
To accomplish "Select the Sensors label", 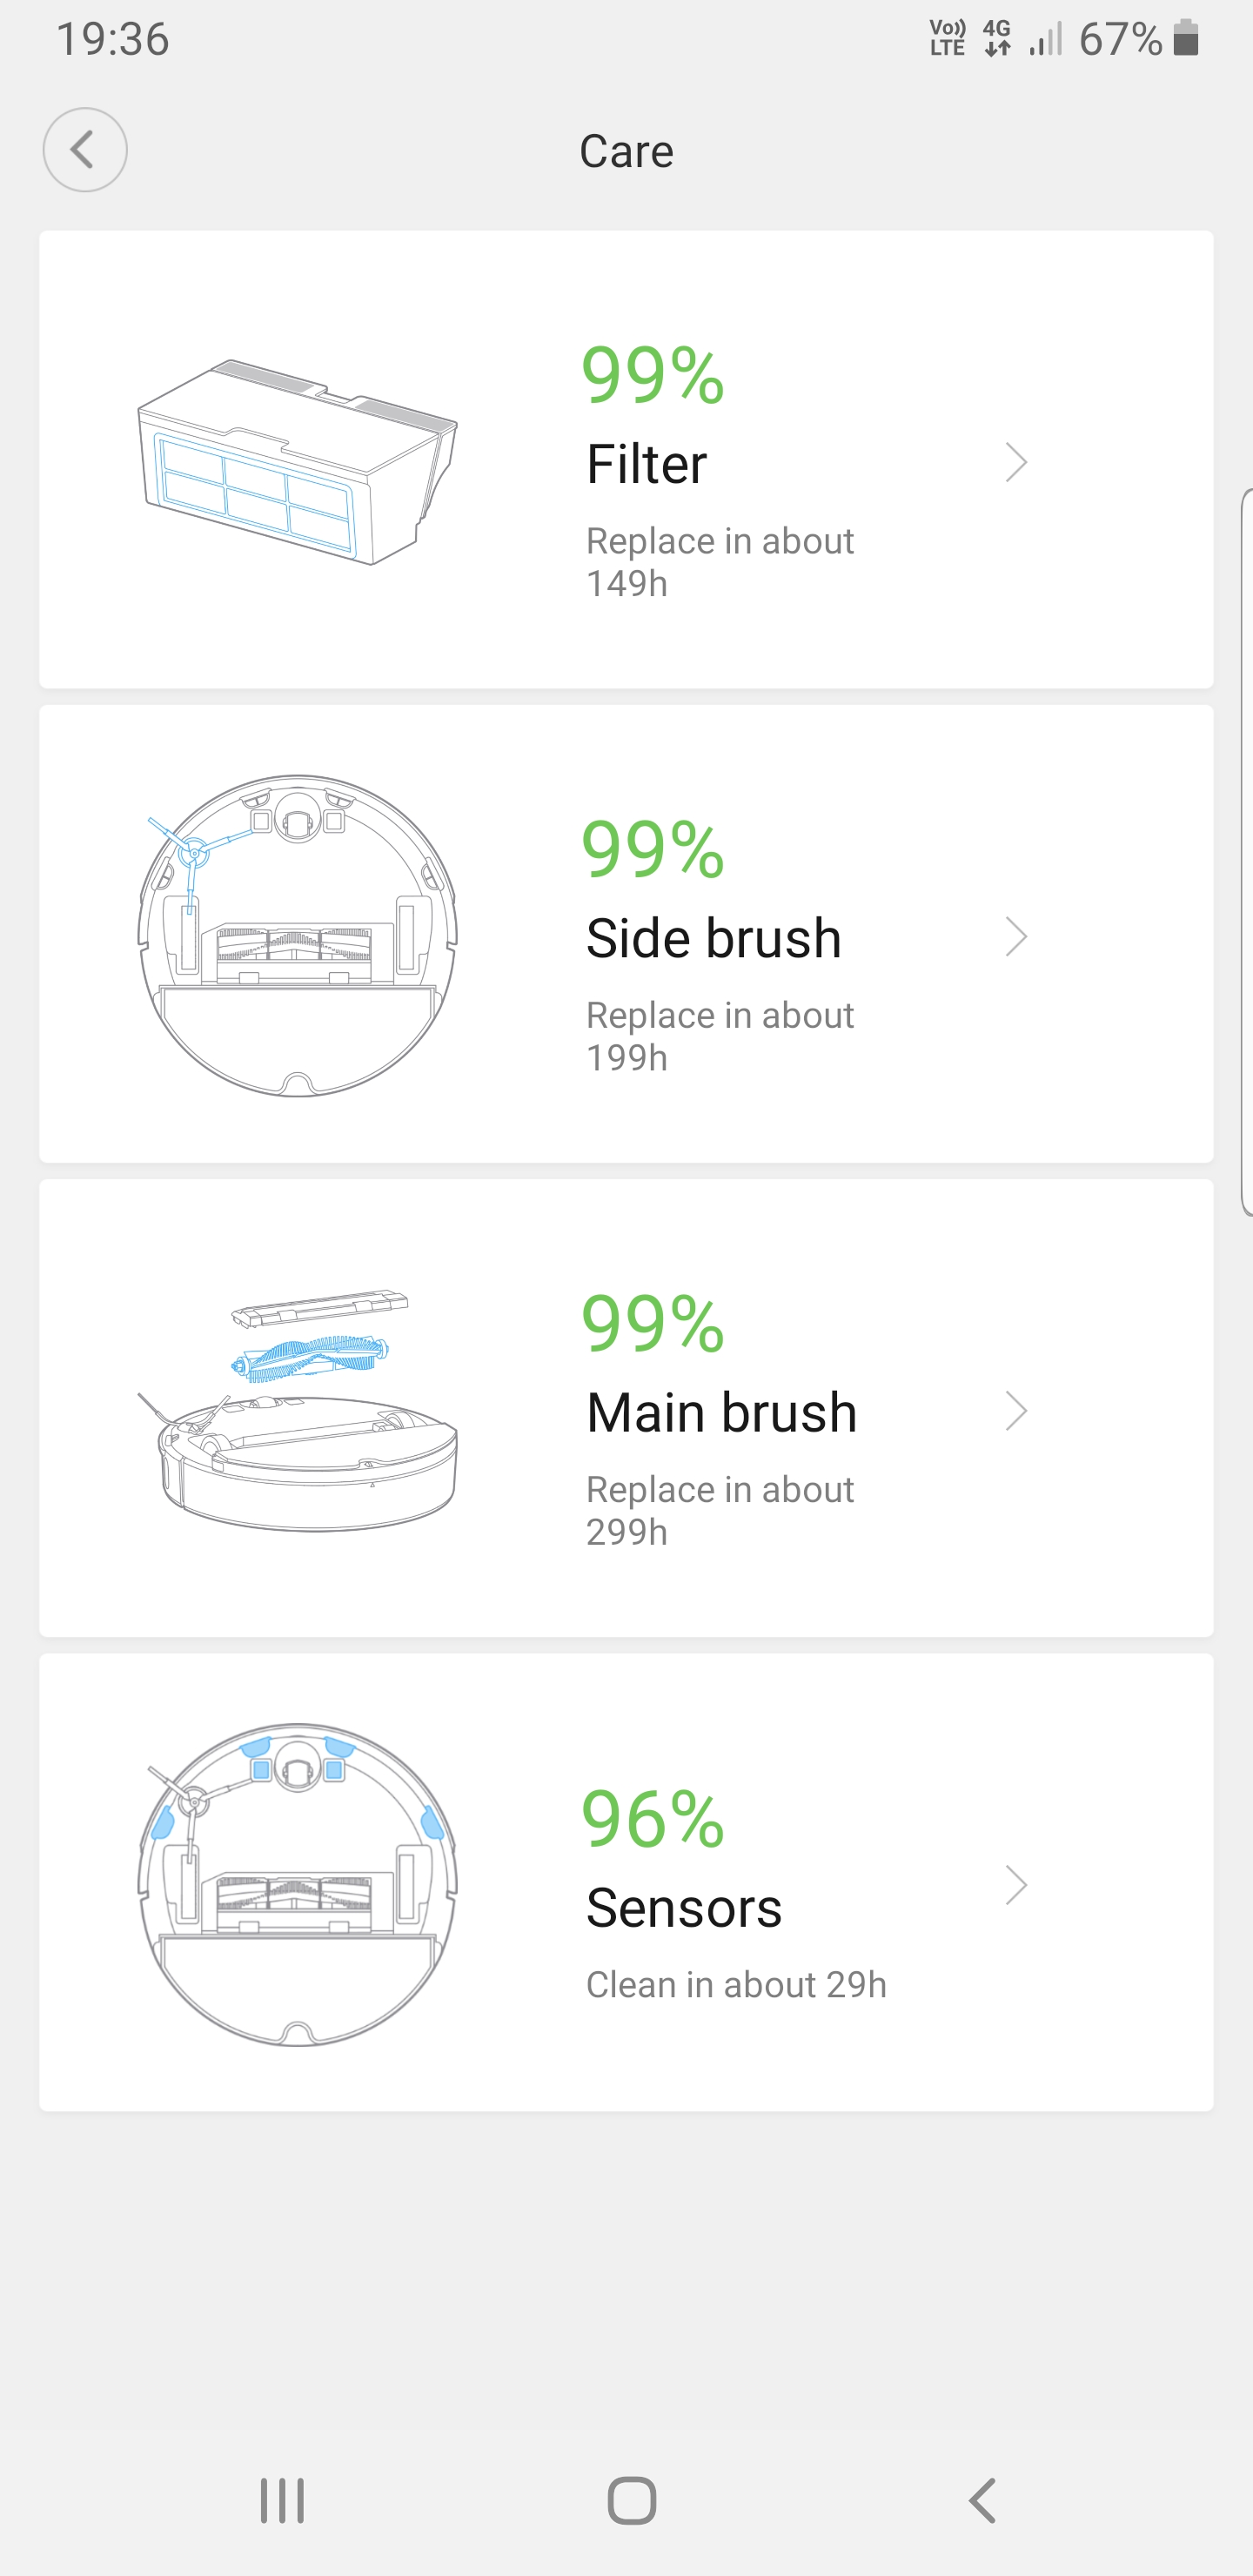I will click(683, 1907).
